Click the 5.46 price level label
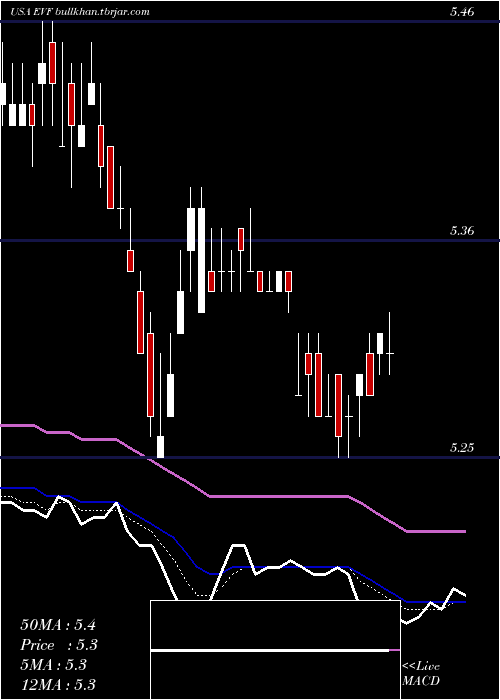 click(462, 12)
